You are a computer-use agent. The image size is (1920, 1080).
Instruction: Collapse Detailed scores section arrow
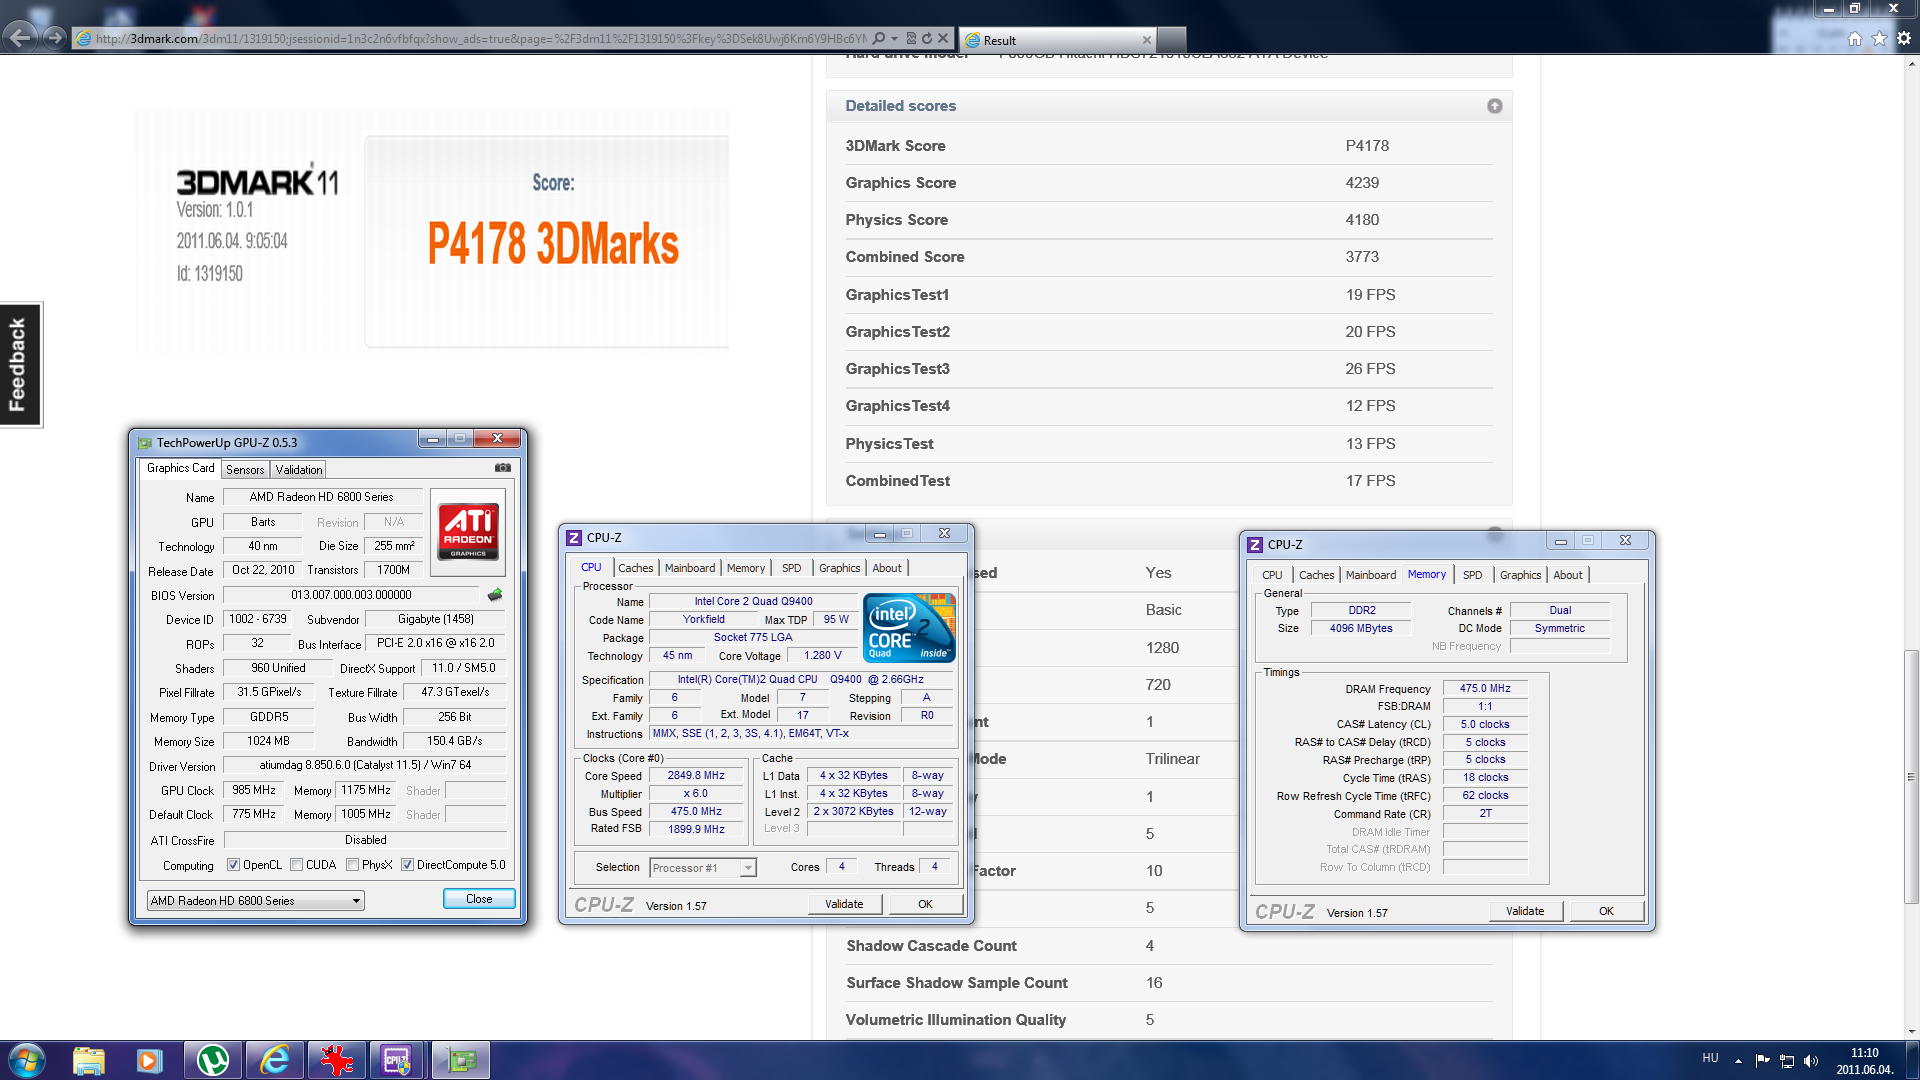click(1494, 106)
